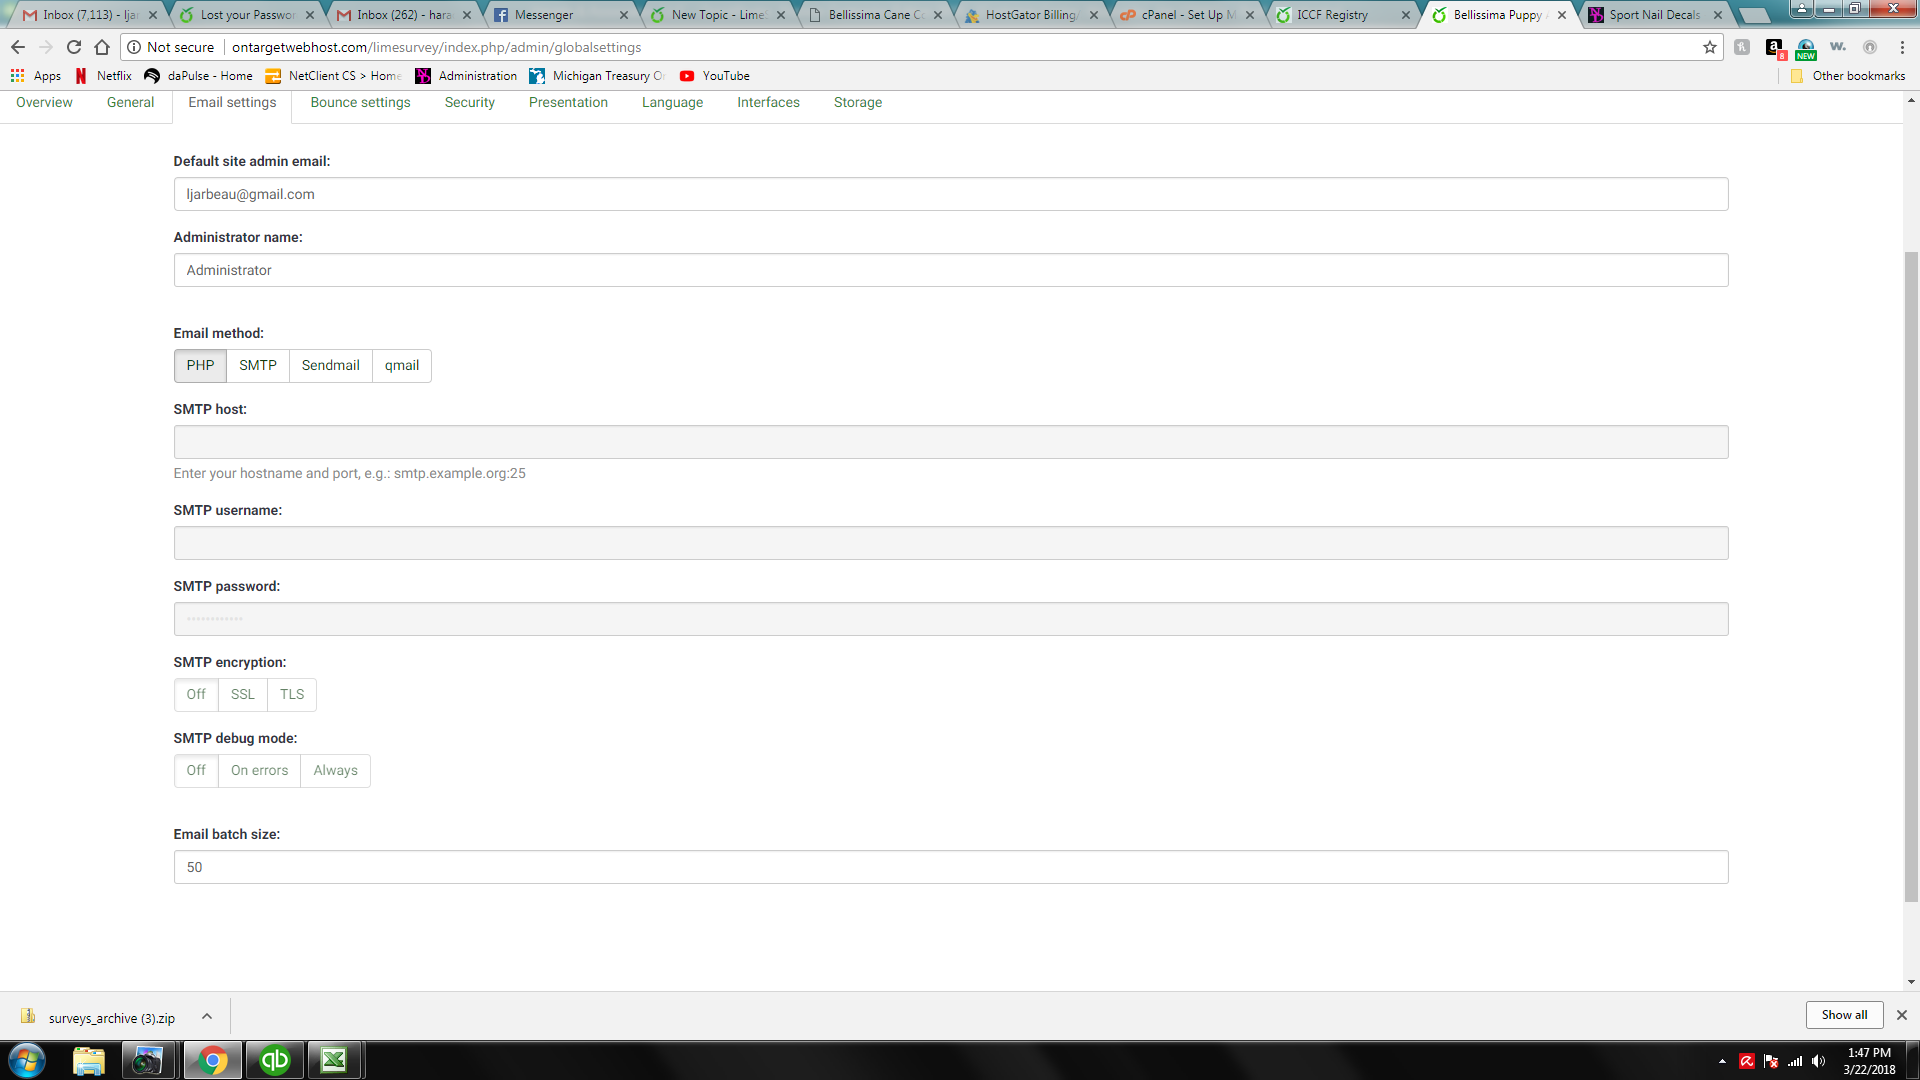Click the browser reload icon
This screenshot has height=1080, width=1920.
(74, 47)
